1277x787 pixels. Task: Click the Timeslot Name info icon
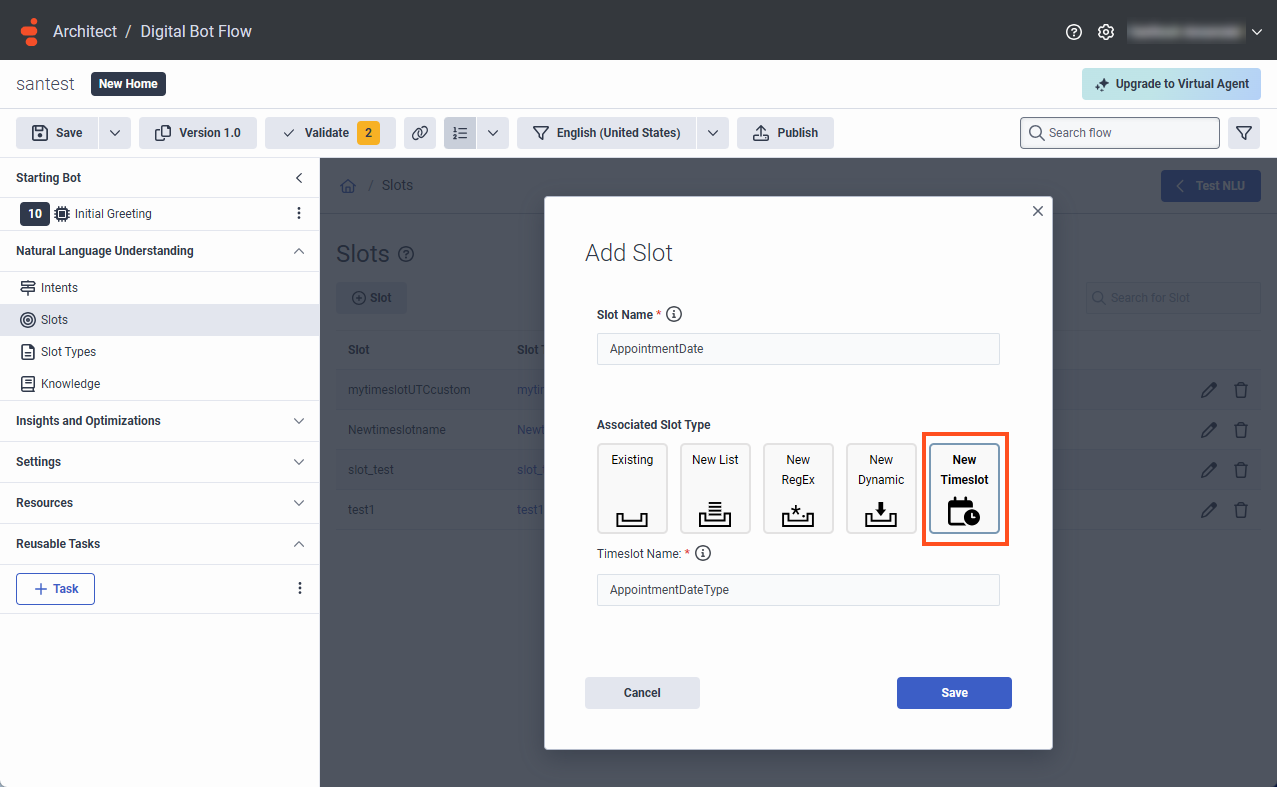(x=703, y=553)
